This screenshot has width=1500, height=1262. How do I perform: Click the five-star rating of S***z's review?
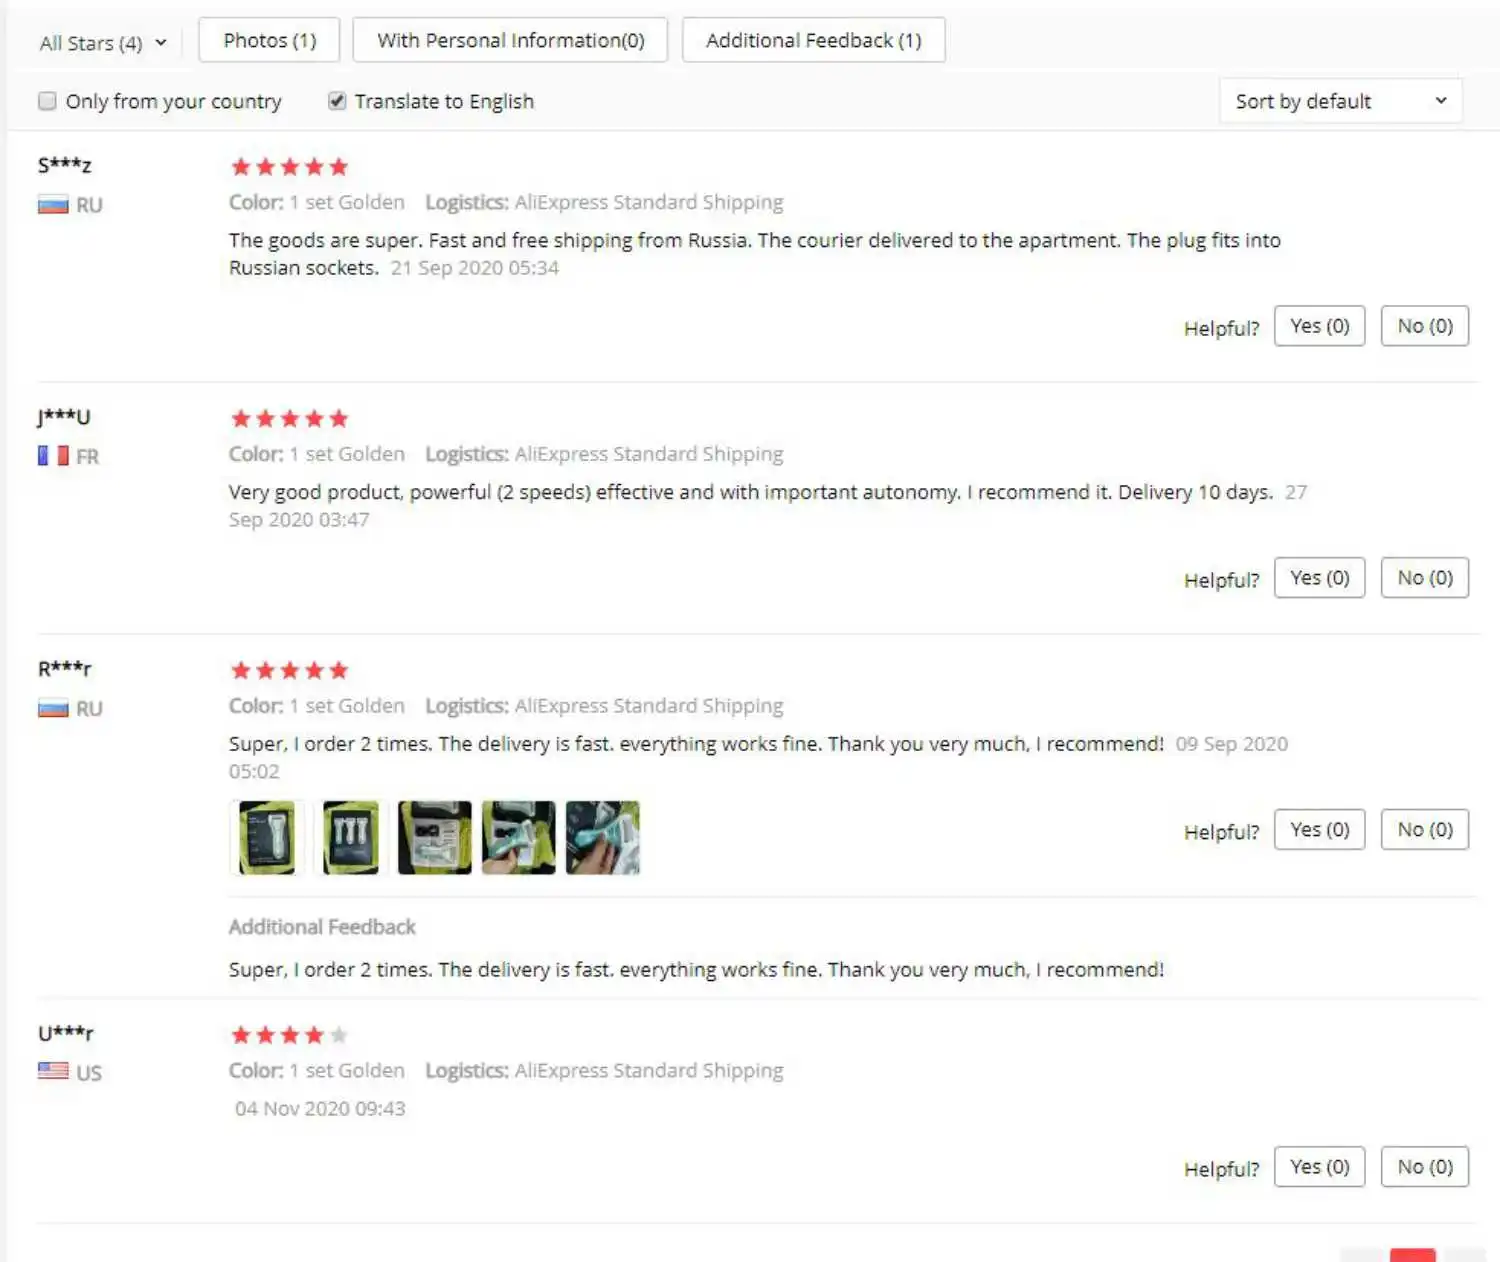(x=289, y=167)
